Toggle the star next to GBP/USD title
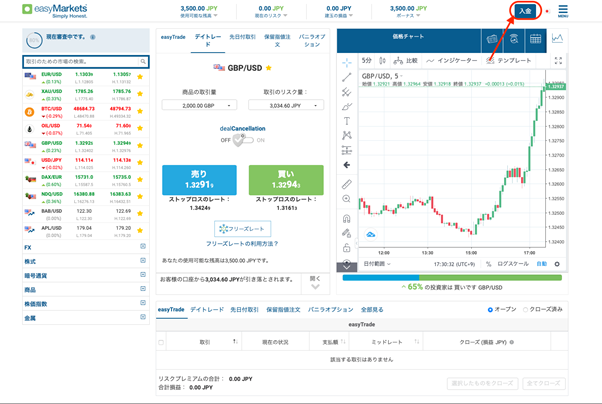The height and width of the screenshot is (404, 602). point(269,68)
